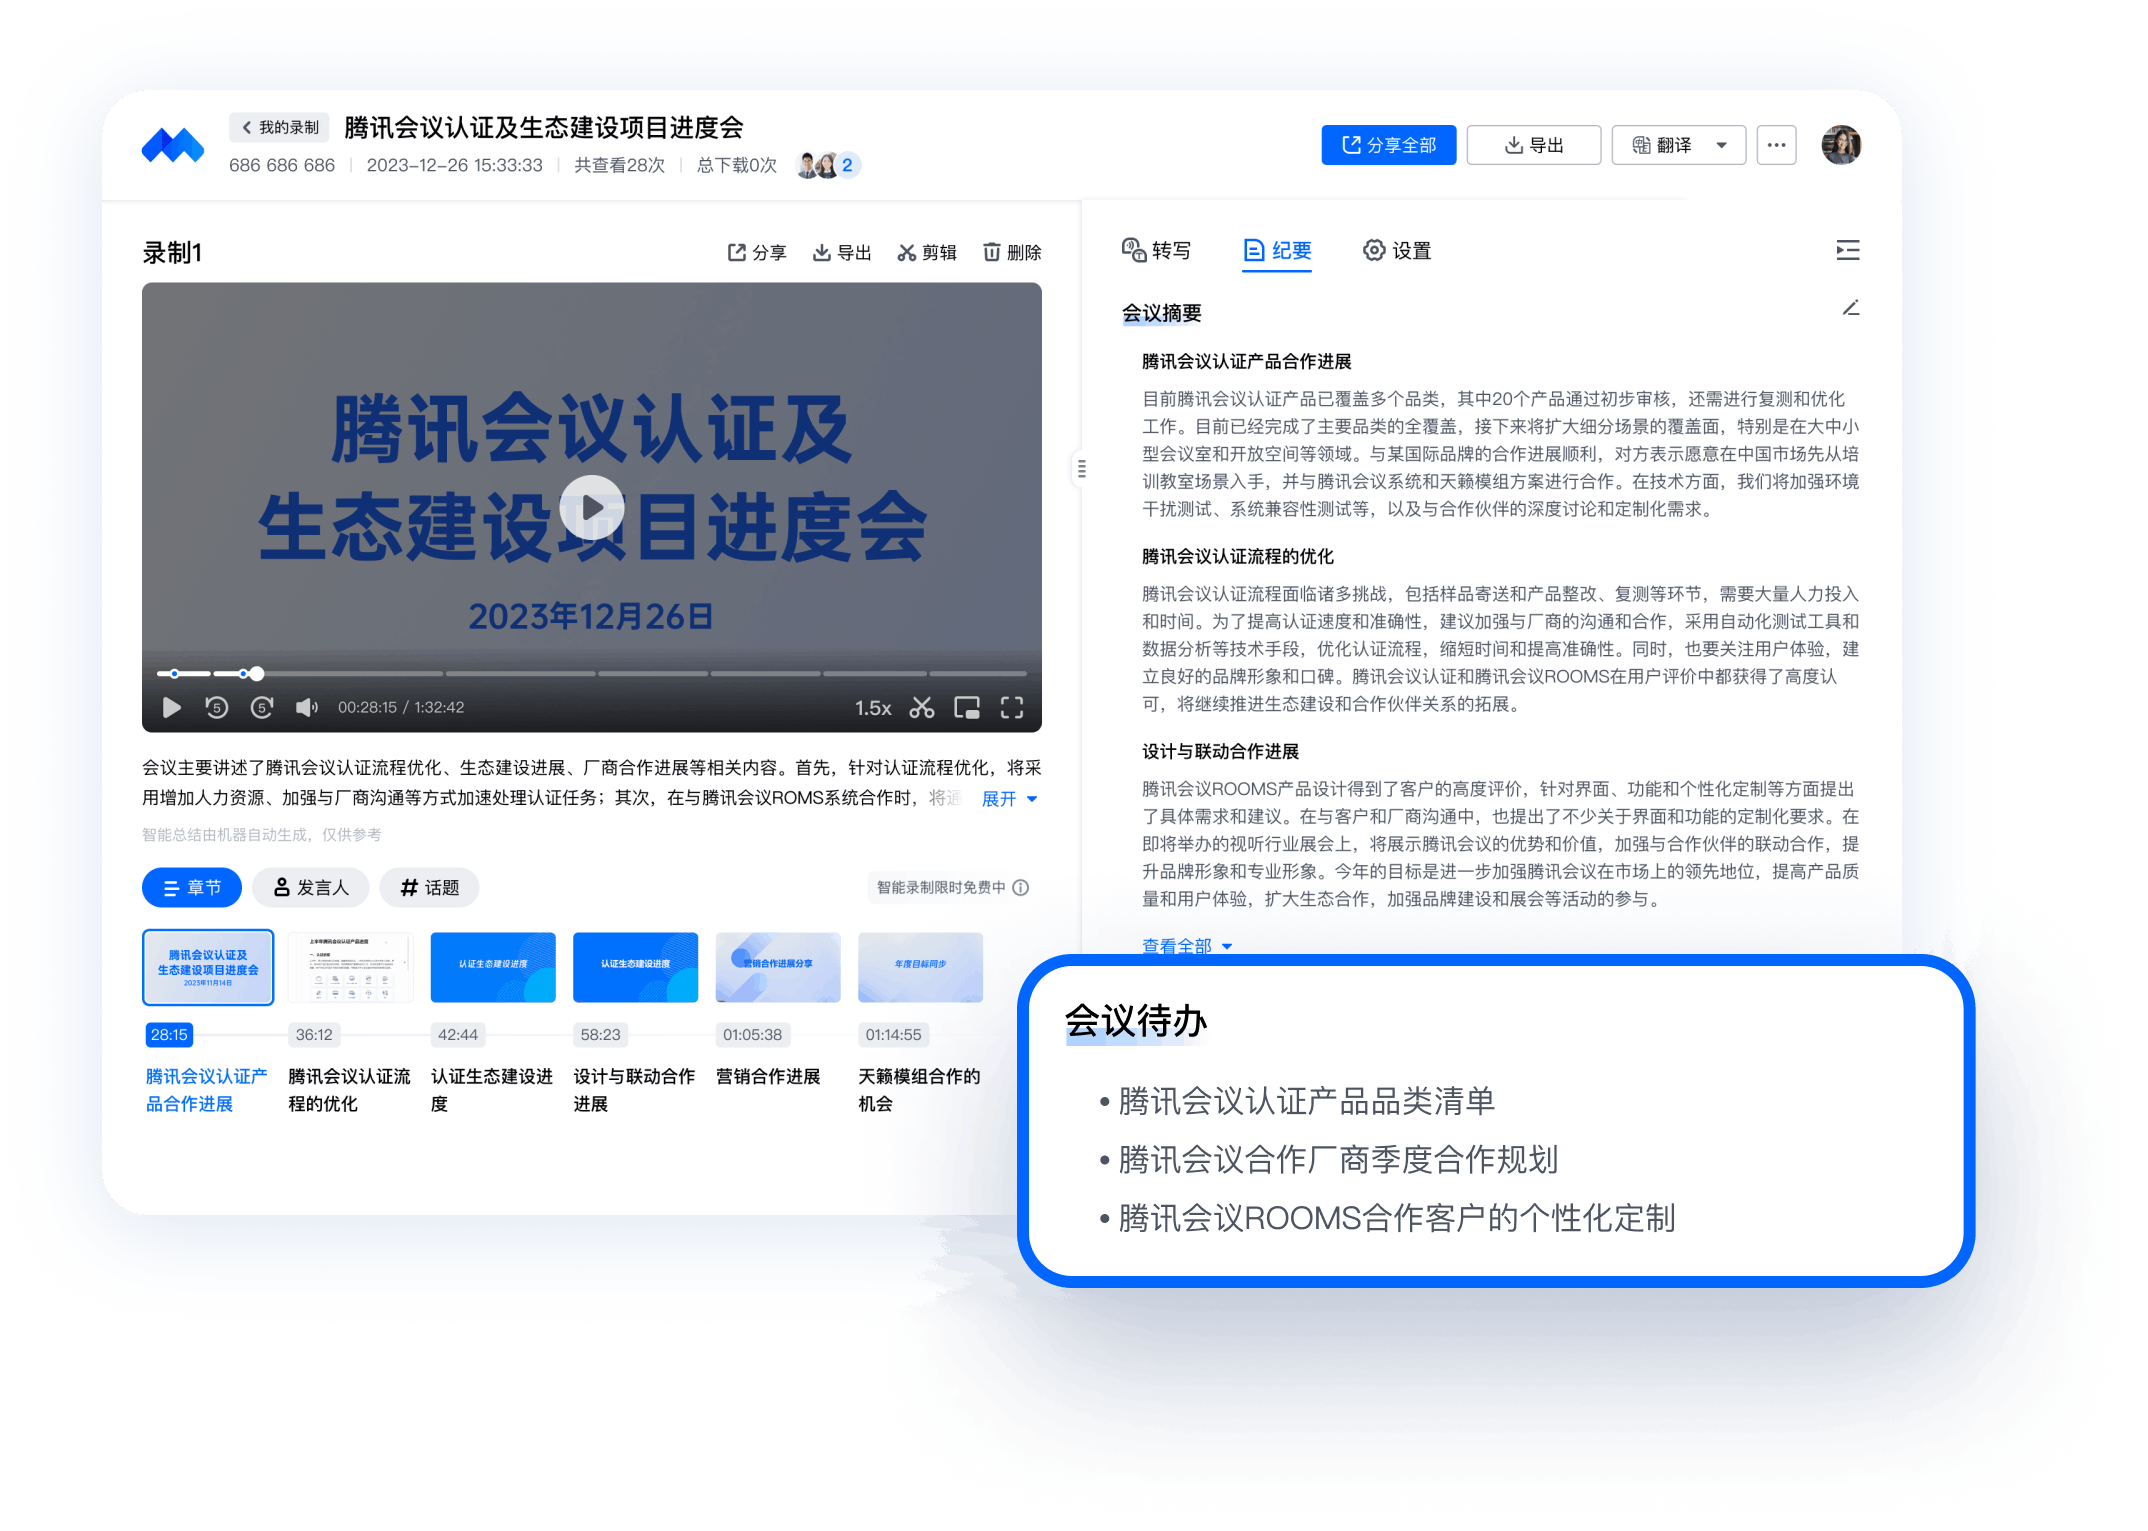Image resolution: width=2148 pixels, height=1531 pixels.
Task: Jump to timestamp 01:05:38
Action: coord(753,1035)
